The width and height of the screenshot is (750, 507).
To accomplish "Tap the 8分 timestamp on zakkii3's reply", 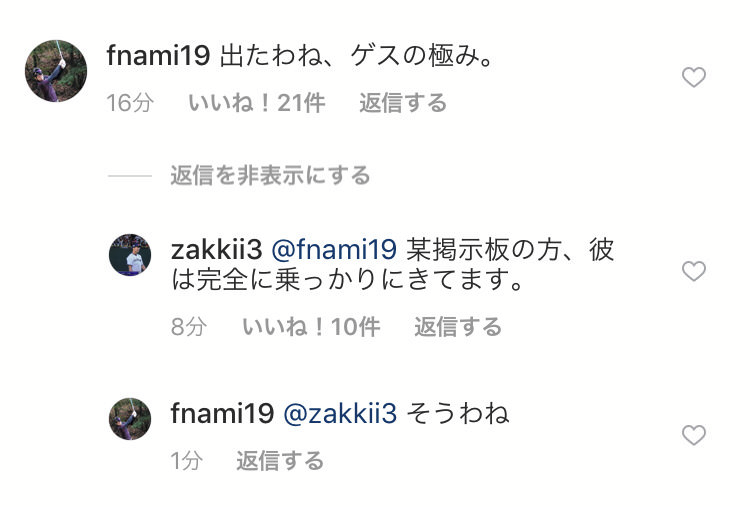I will coord(189,327).
